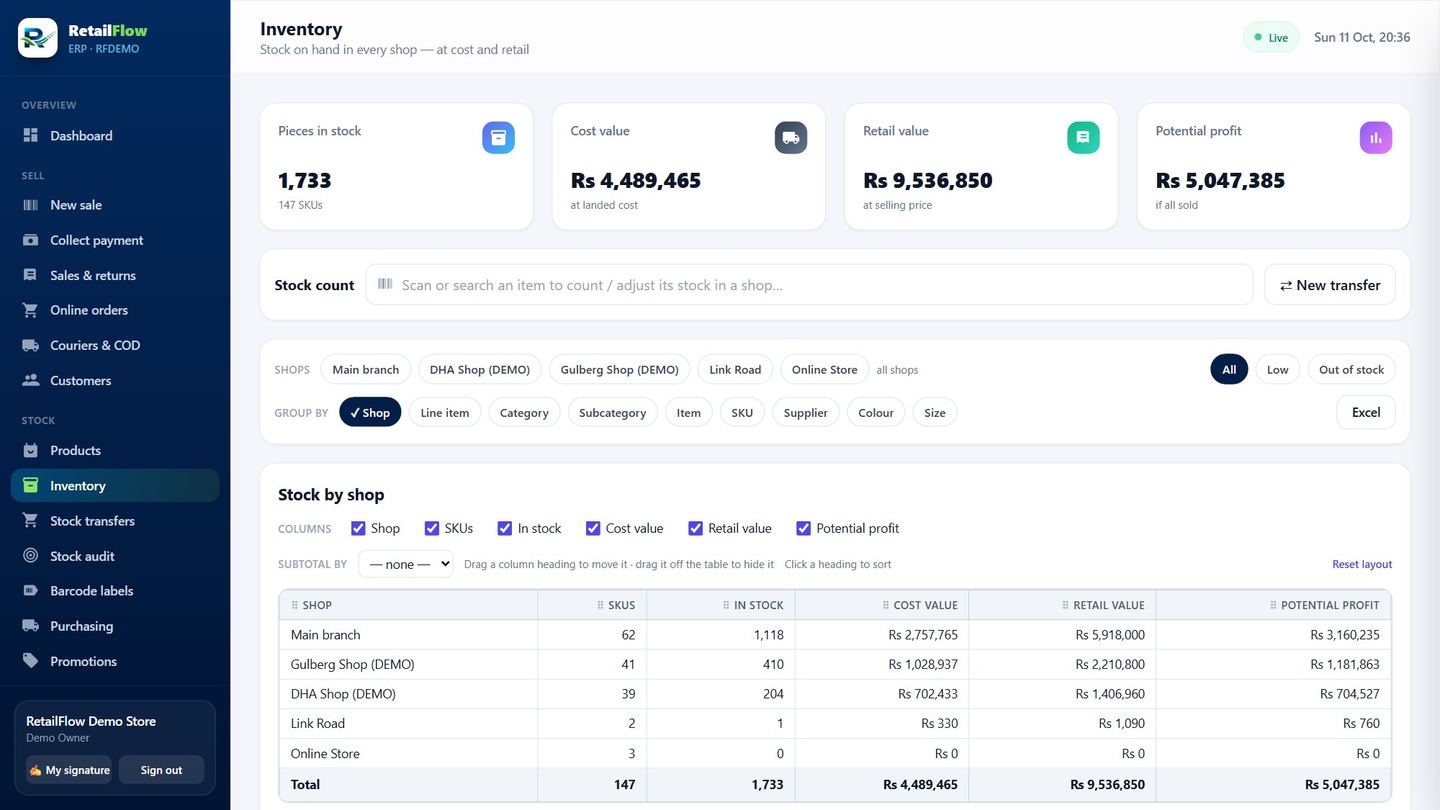Image resolution: width=1440 pixels, height=810 pixels.
Task: Open the My signature button
Action: pos(69,770)
